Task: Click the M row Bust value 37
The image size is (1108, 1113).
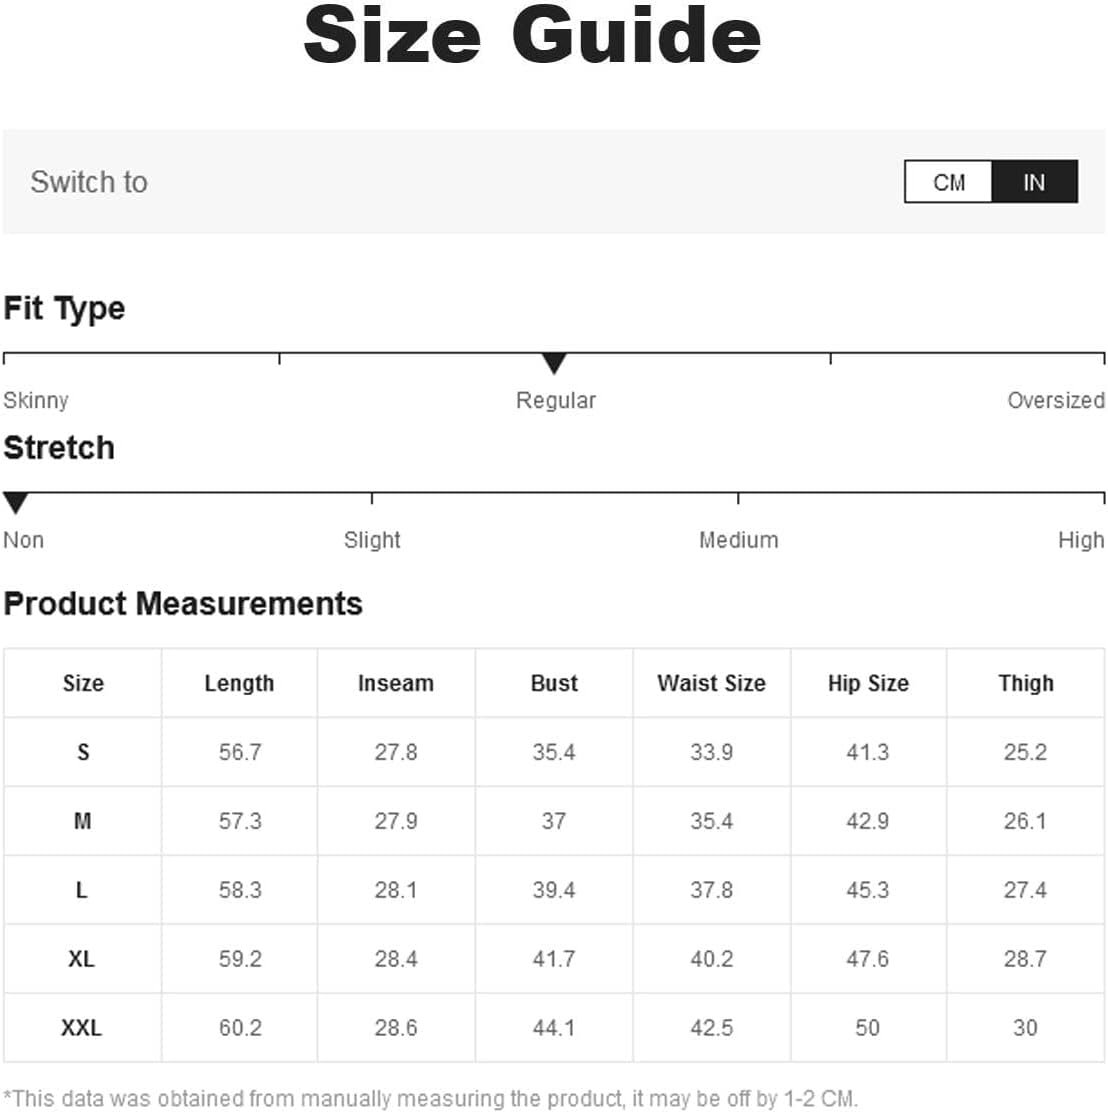Action: 554,821
